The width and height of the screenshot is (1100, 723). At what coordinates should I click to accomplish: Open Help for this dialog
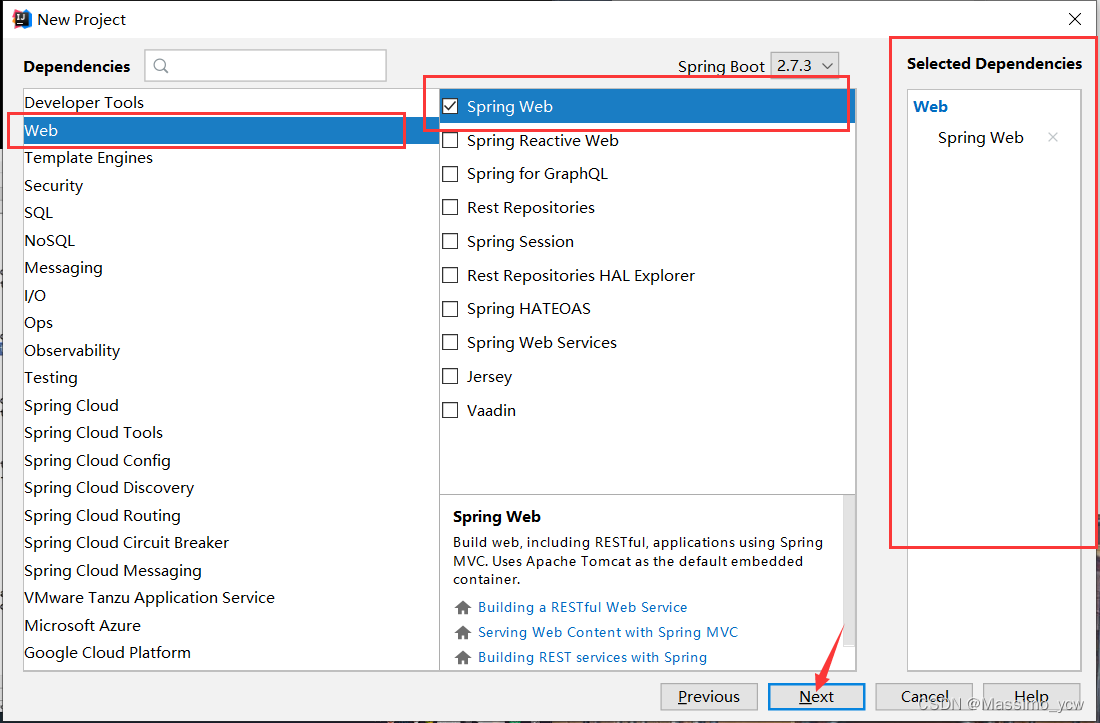[1031, 696]
